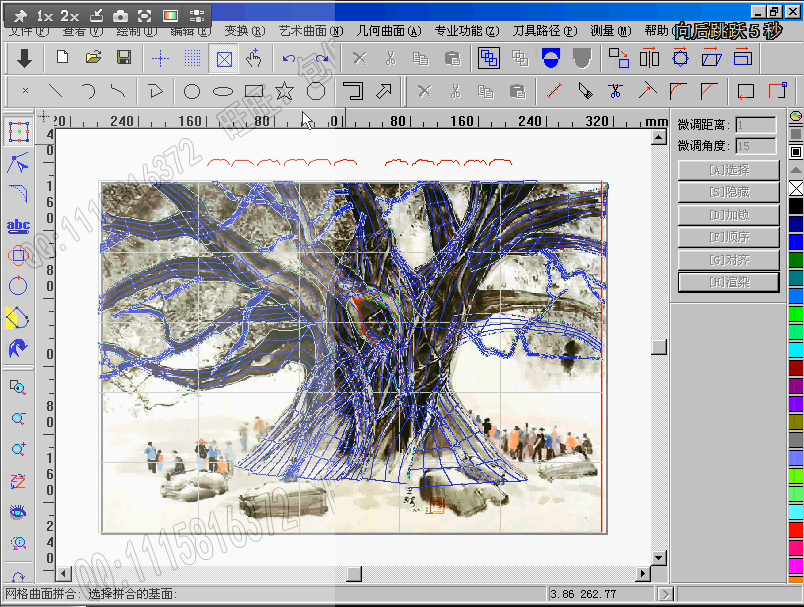
Task: Set playback speed to 1x
Action: (45, 16)
